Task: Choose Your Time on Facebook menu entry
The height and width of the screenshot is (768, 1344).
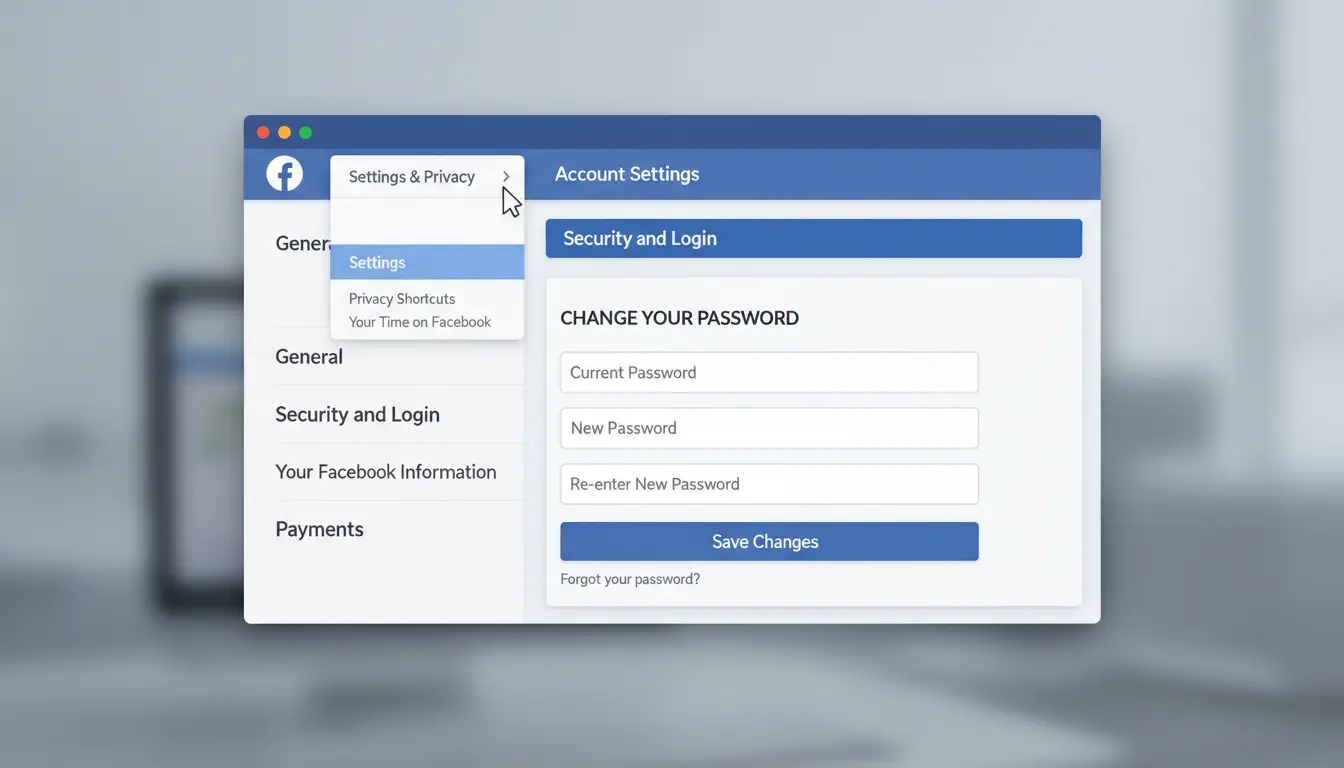Action: click(x=420, y=322)
